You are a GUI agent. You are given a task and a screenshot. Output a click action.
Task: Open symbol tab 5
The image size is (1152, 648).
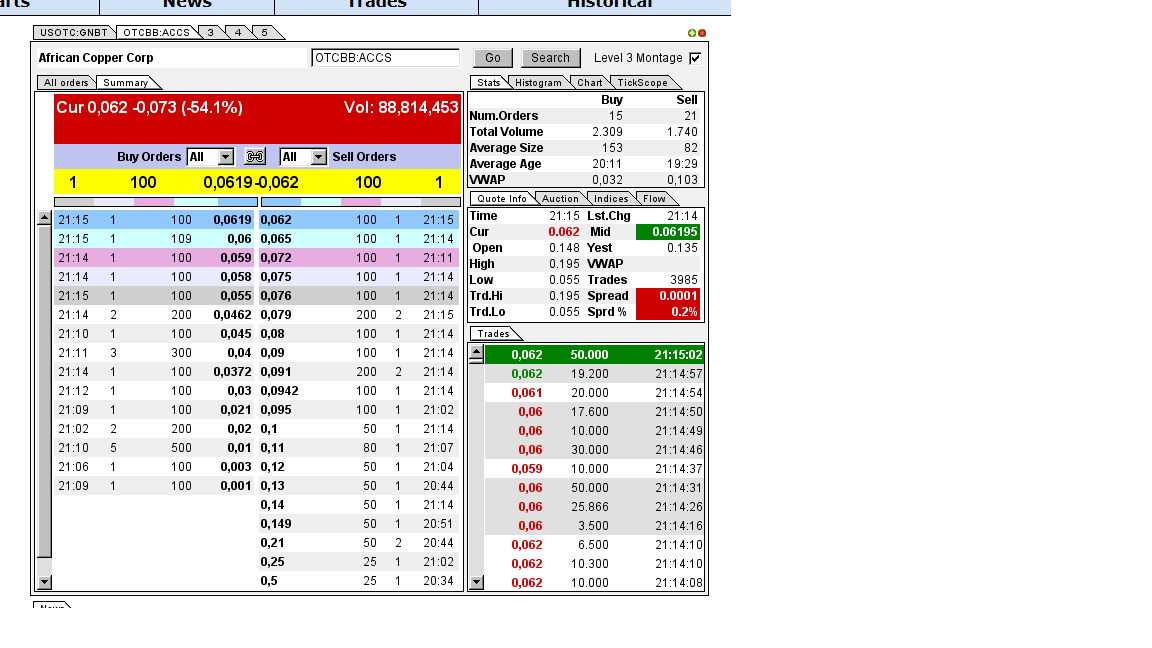point(264,32)
